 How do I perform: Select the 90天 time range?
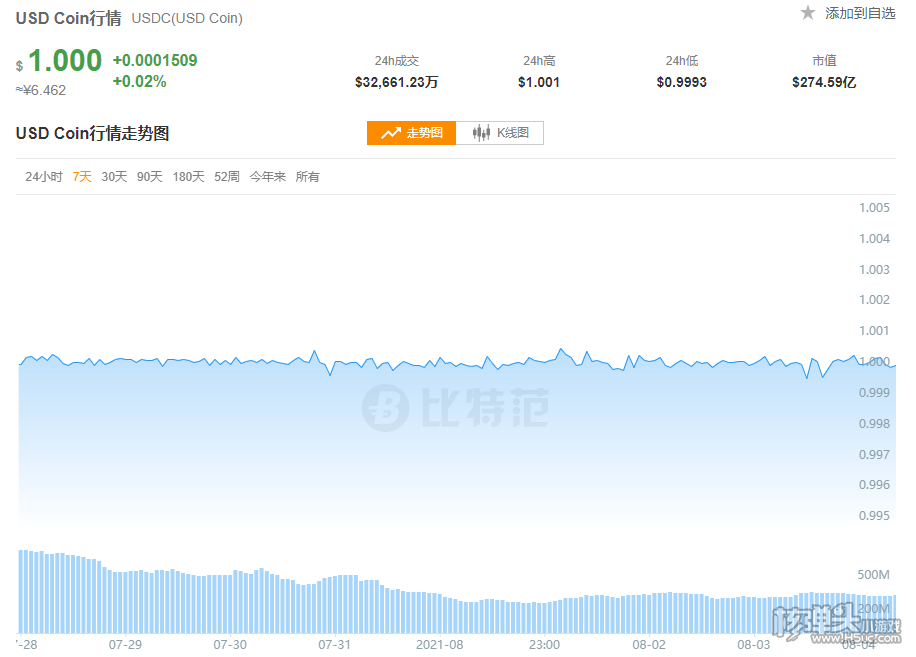[150, 176]
